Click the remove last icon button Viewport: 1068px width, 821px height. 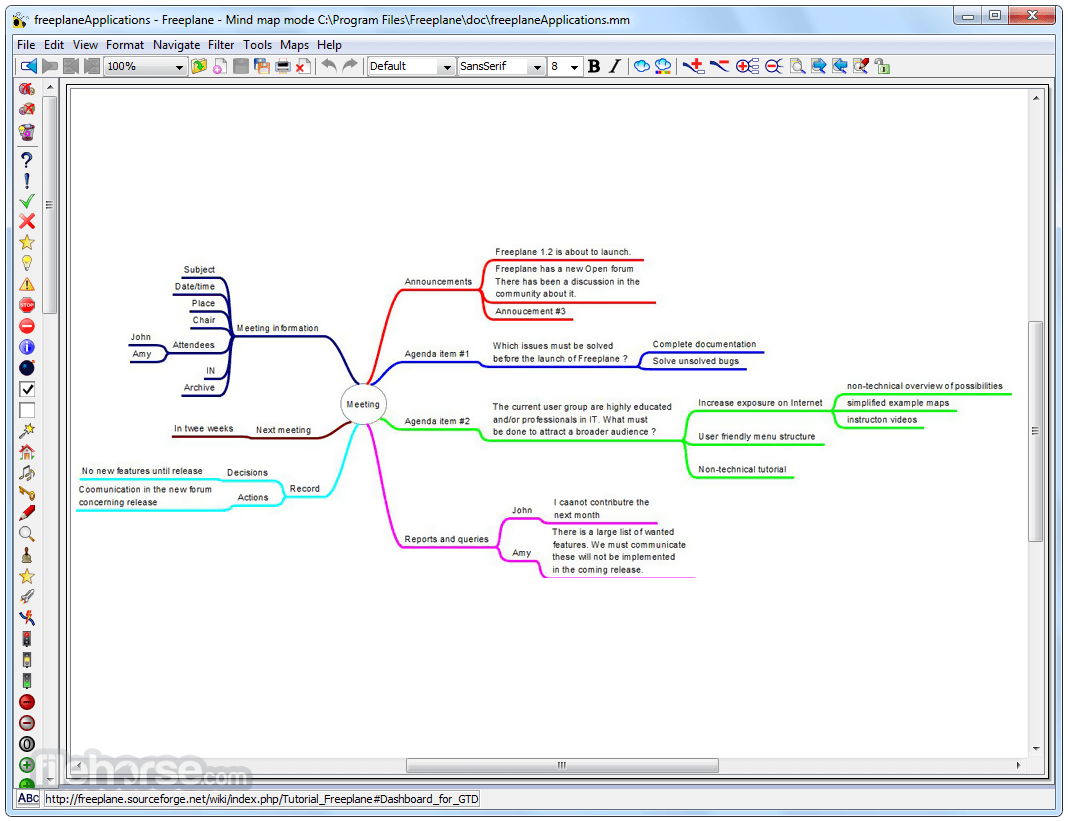point(27,109)
